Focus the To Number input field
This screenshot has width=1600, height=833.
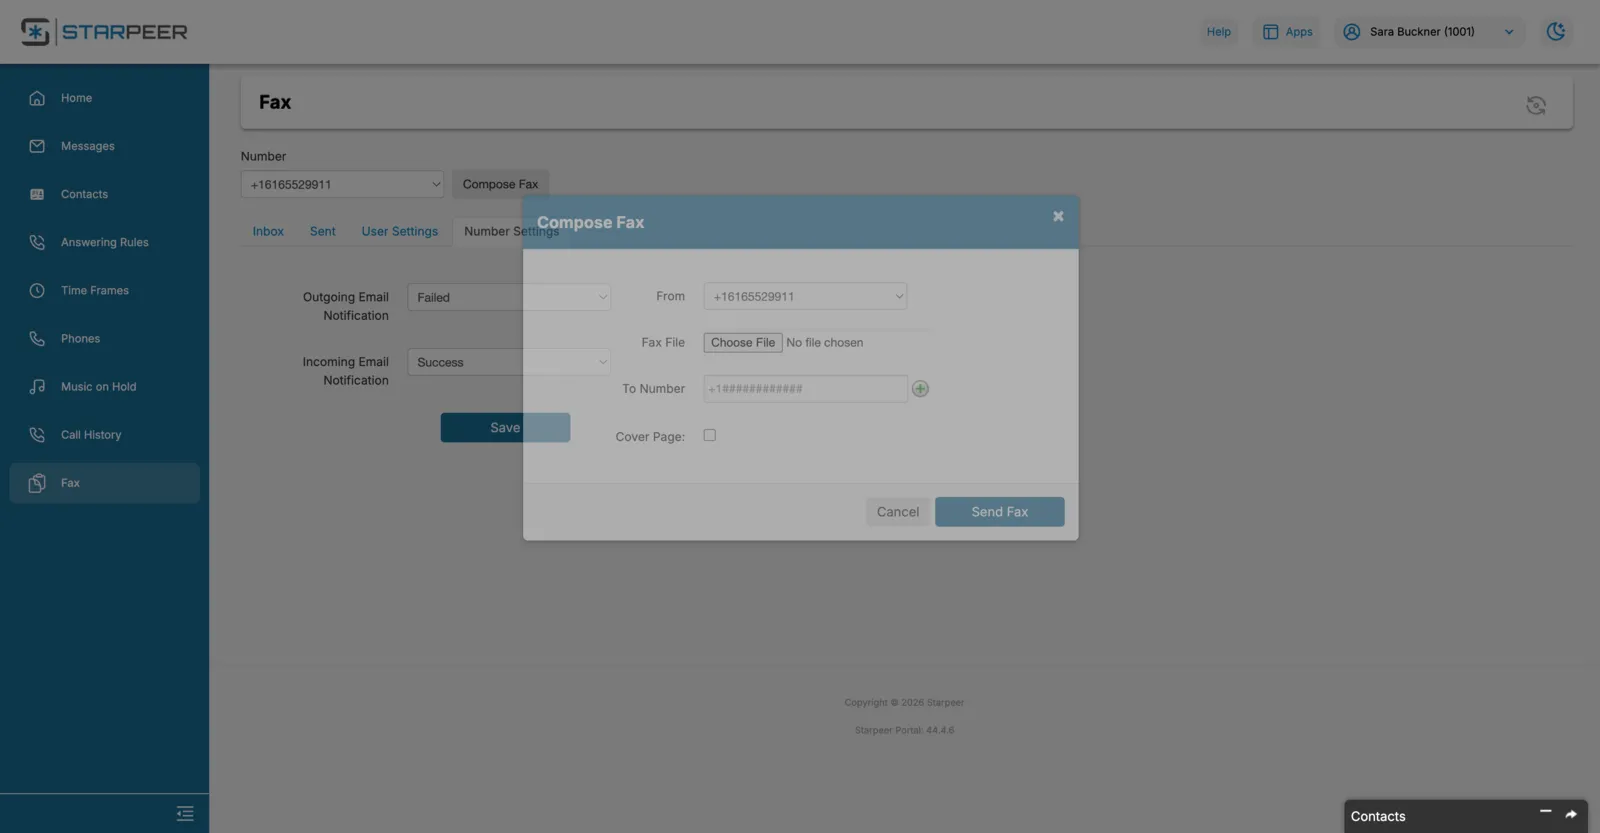[805, 389]
